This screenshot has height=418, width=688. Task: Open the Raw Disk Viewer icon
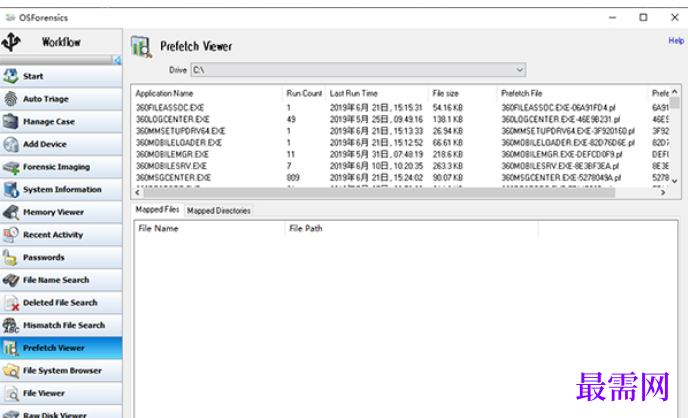click(x=11, y=414)
